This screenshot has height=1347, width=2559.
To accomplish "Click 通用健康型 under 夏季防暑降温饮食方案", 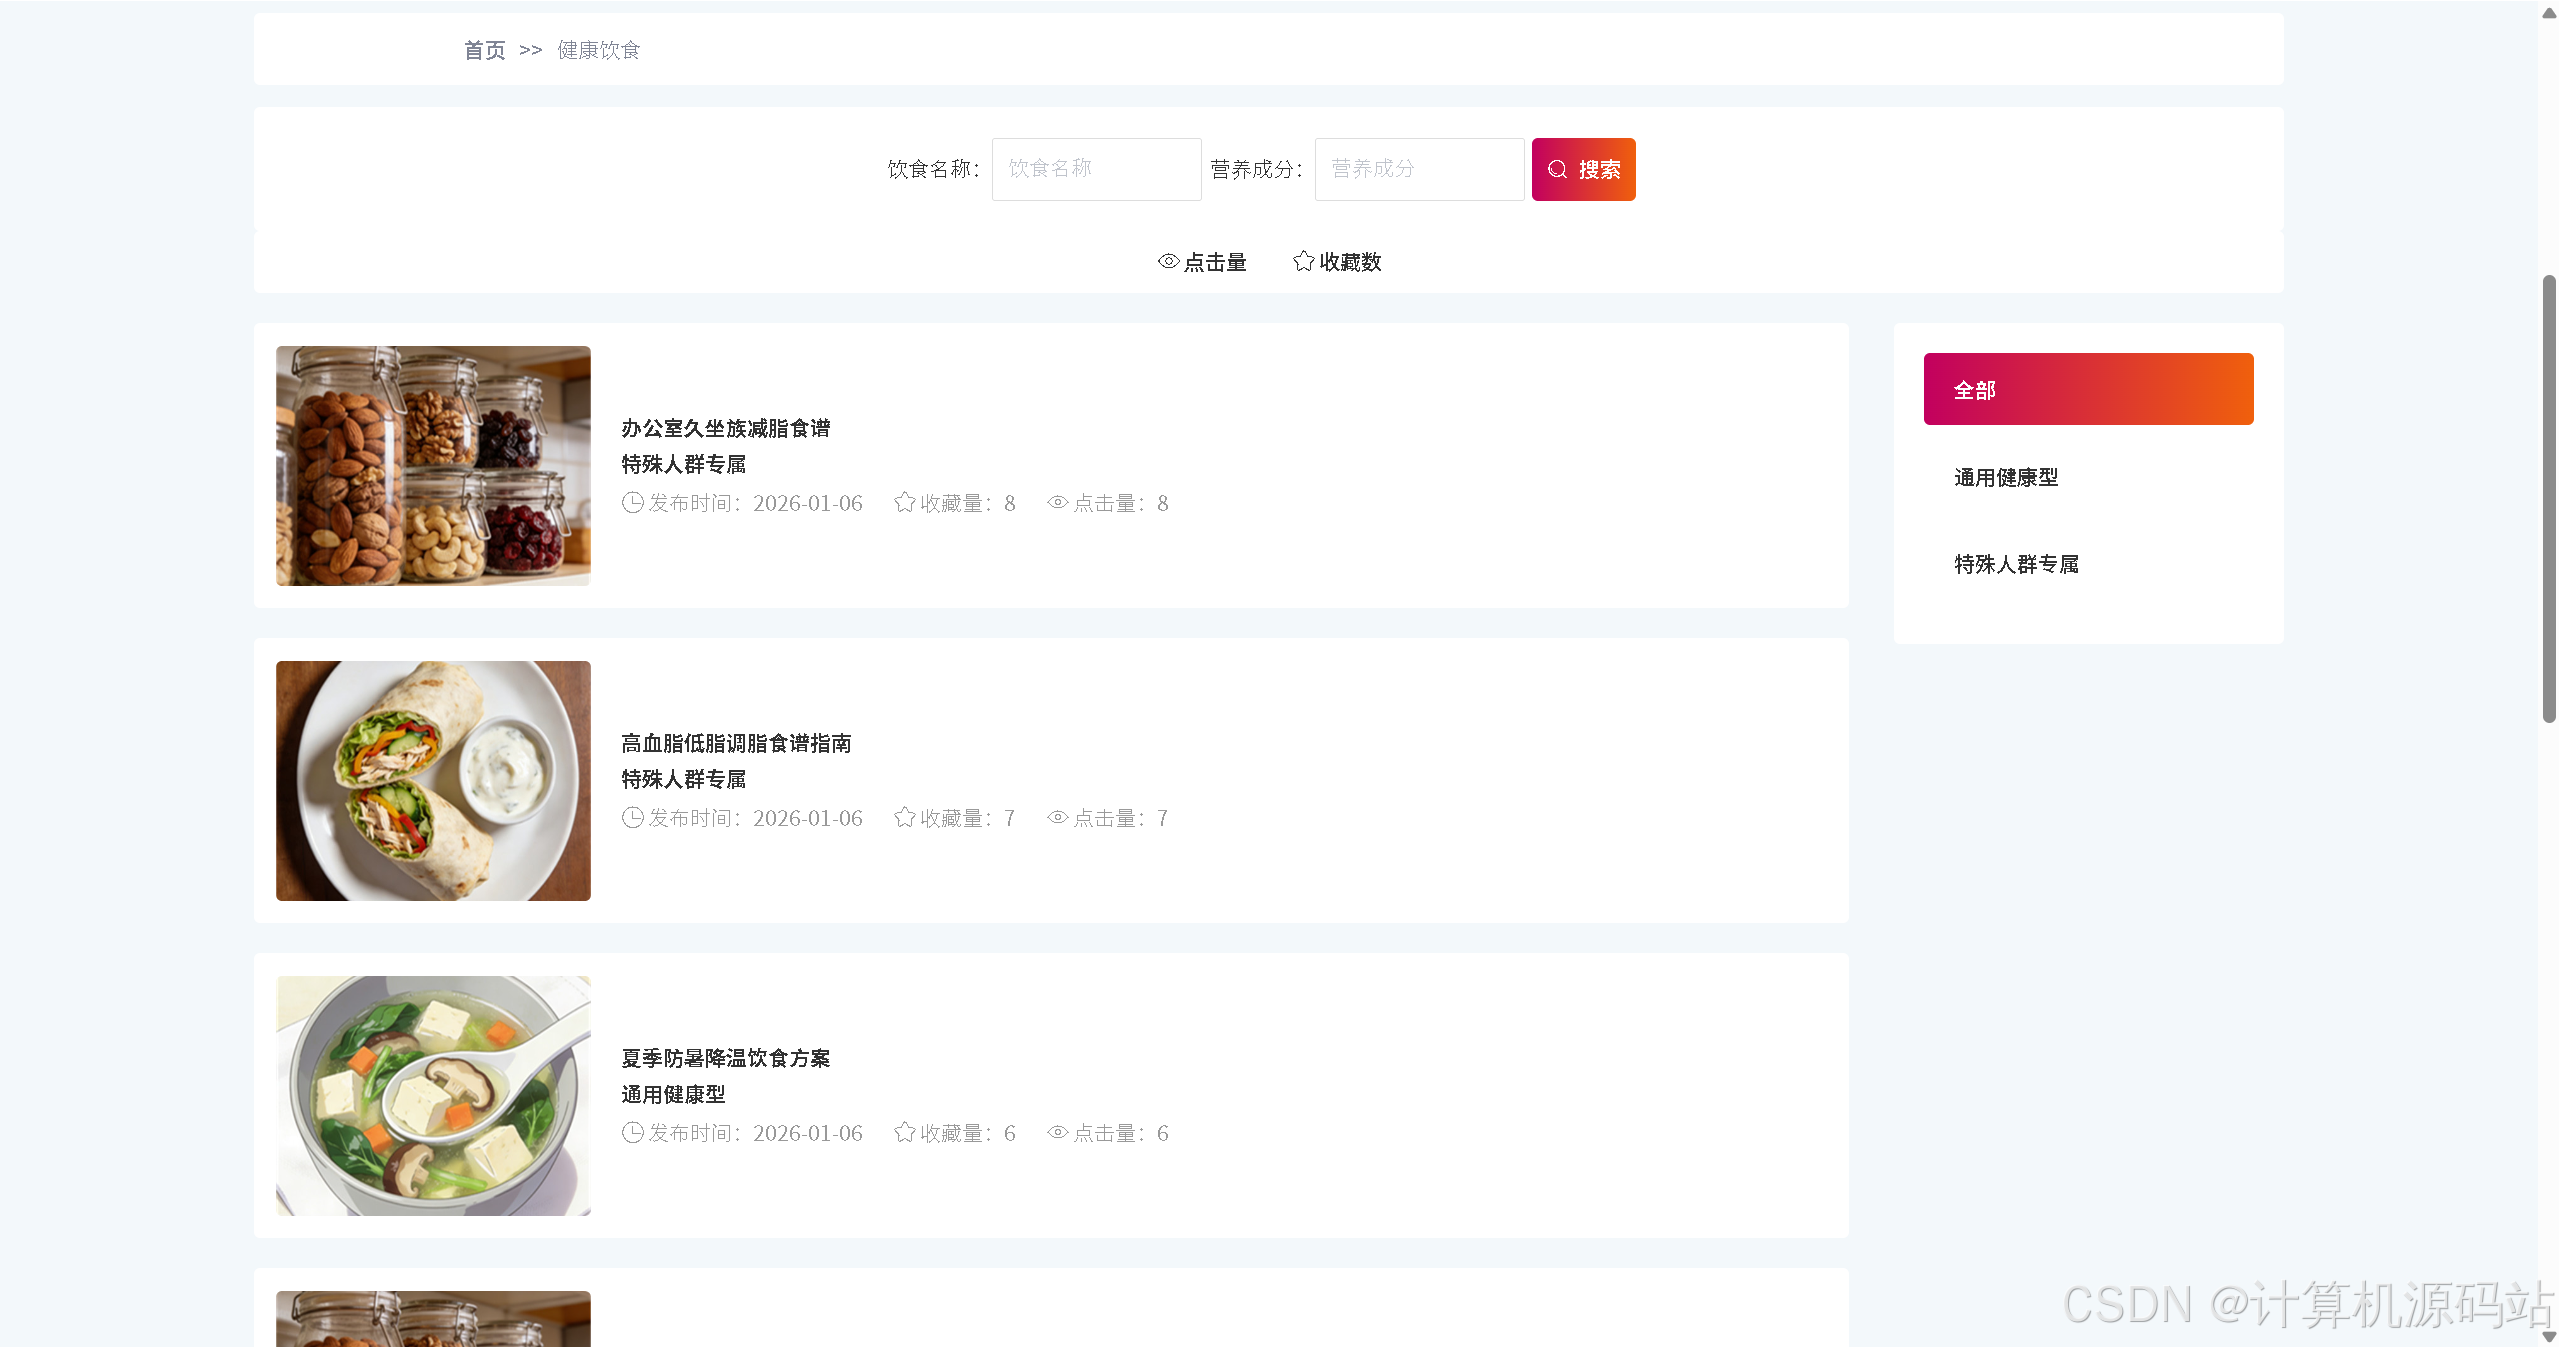I will coord(673,1095).
